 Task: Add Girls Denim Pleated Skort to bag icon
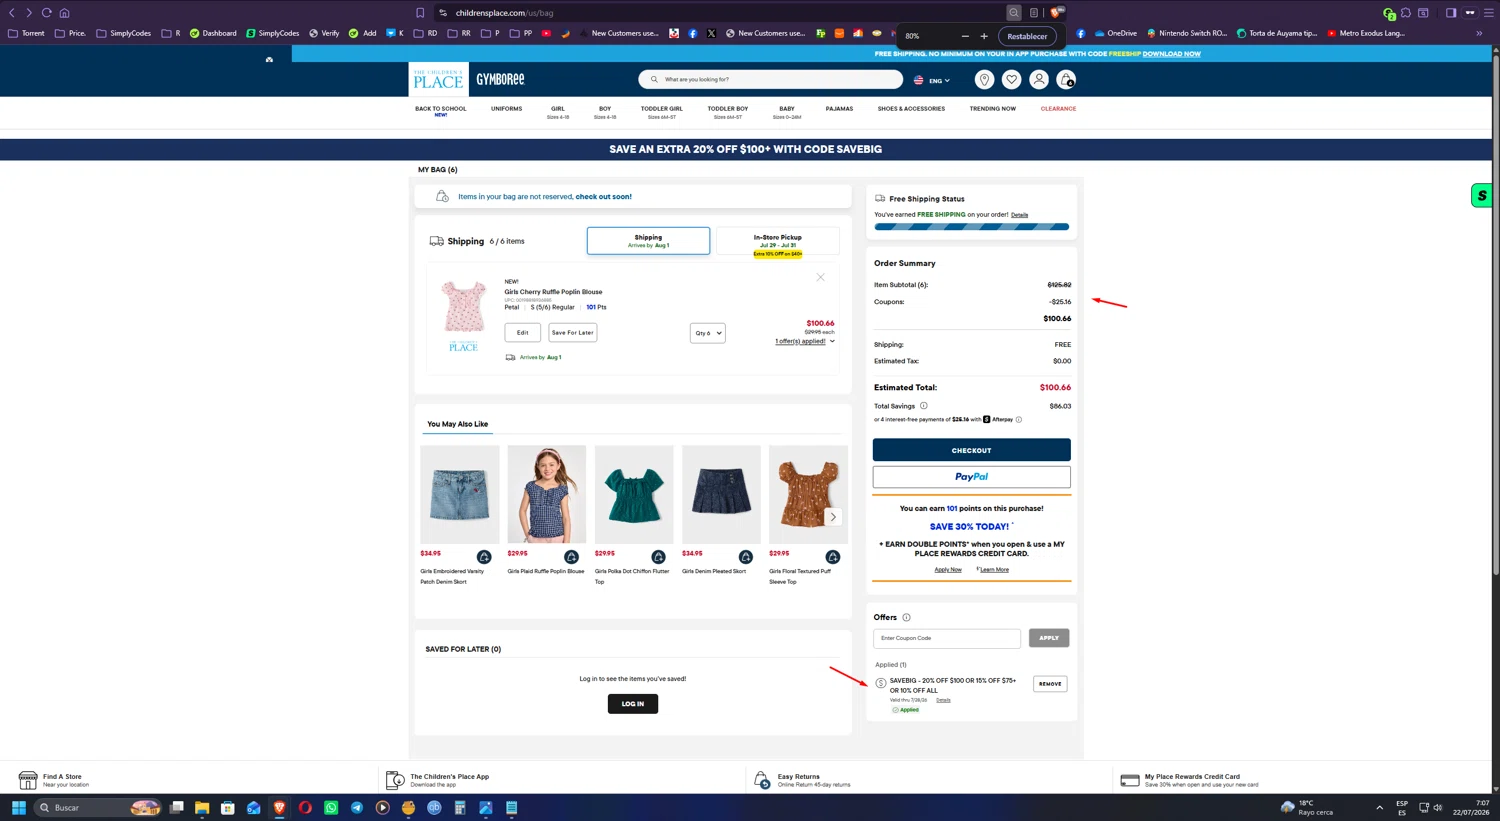click(745, 557)
